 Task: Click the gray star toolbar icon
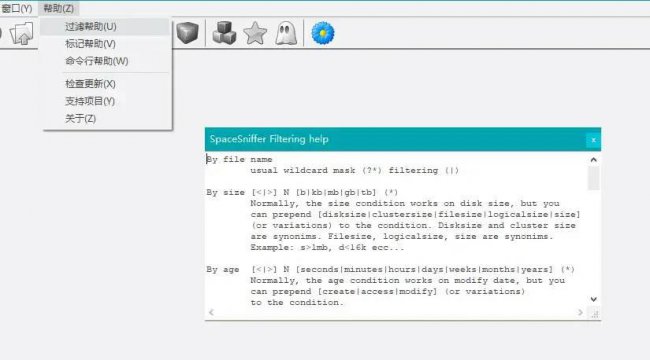255,33
